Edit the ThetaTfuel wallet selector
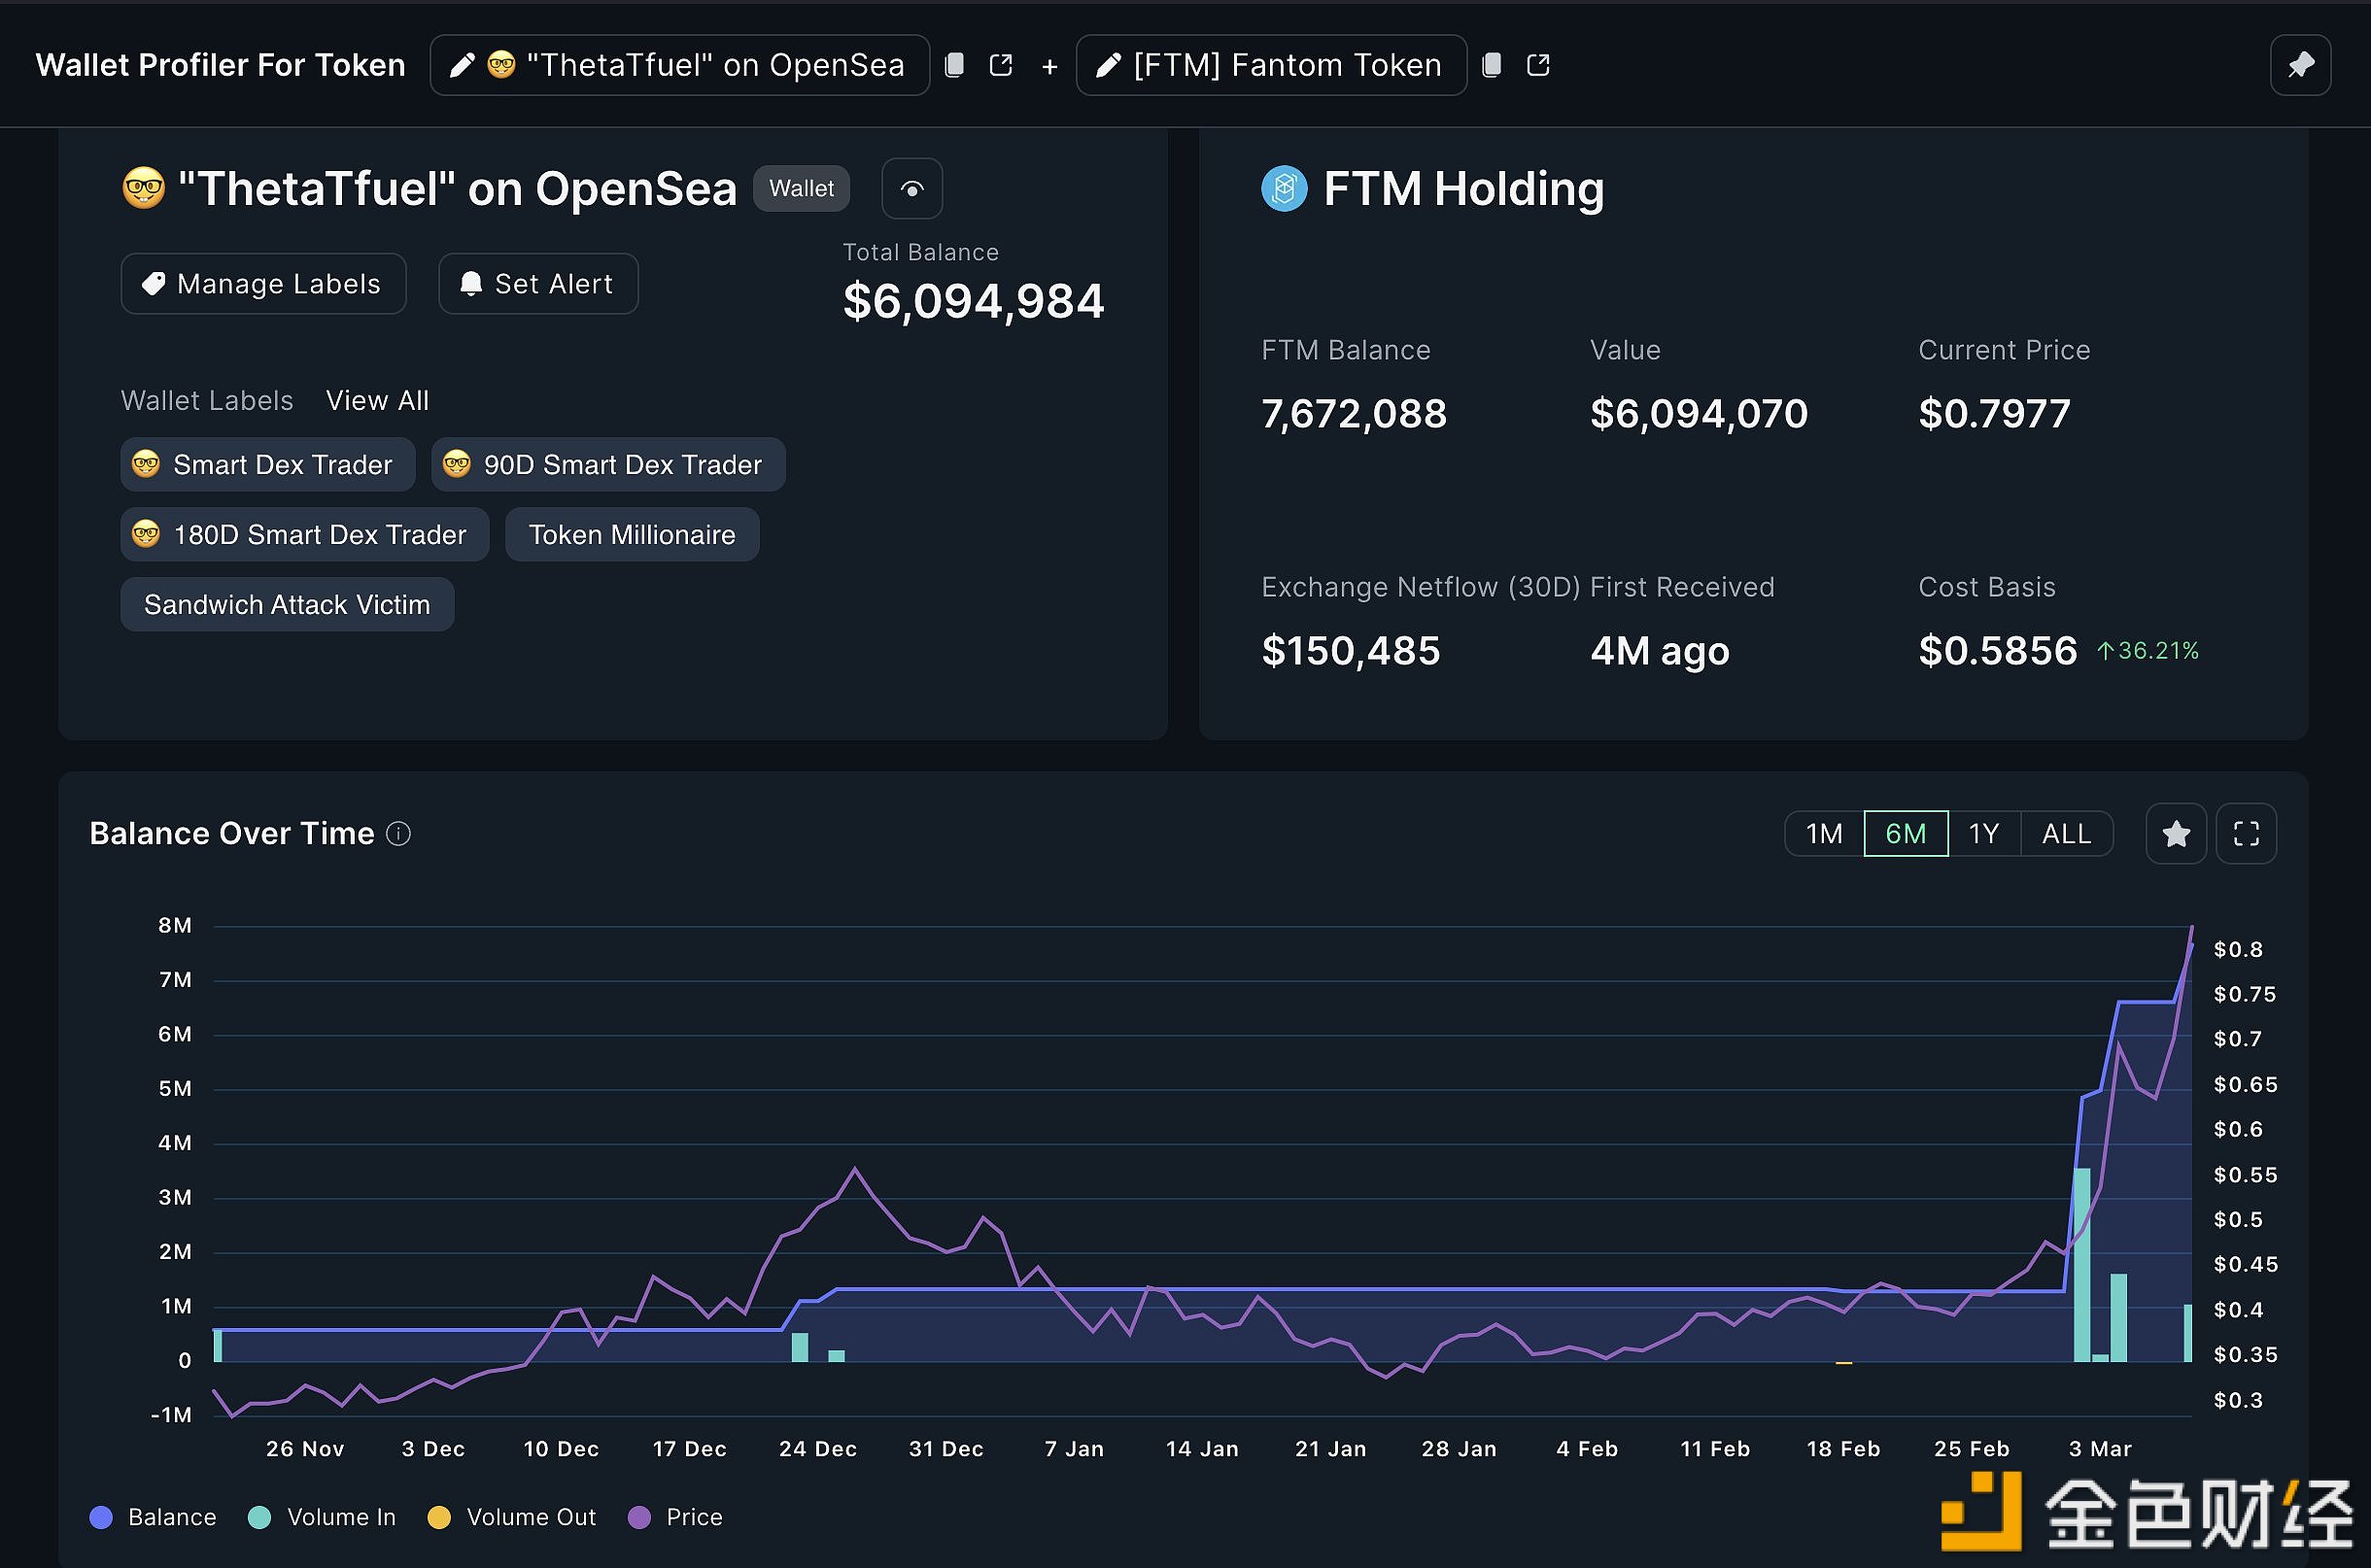 tap(680, 65)
